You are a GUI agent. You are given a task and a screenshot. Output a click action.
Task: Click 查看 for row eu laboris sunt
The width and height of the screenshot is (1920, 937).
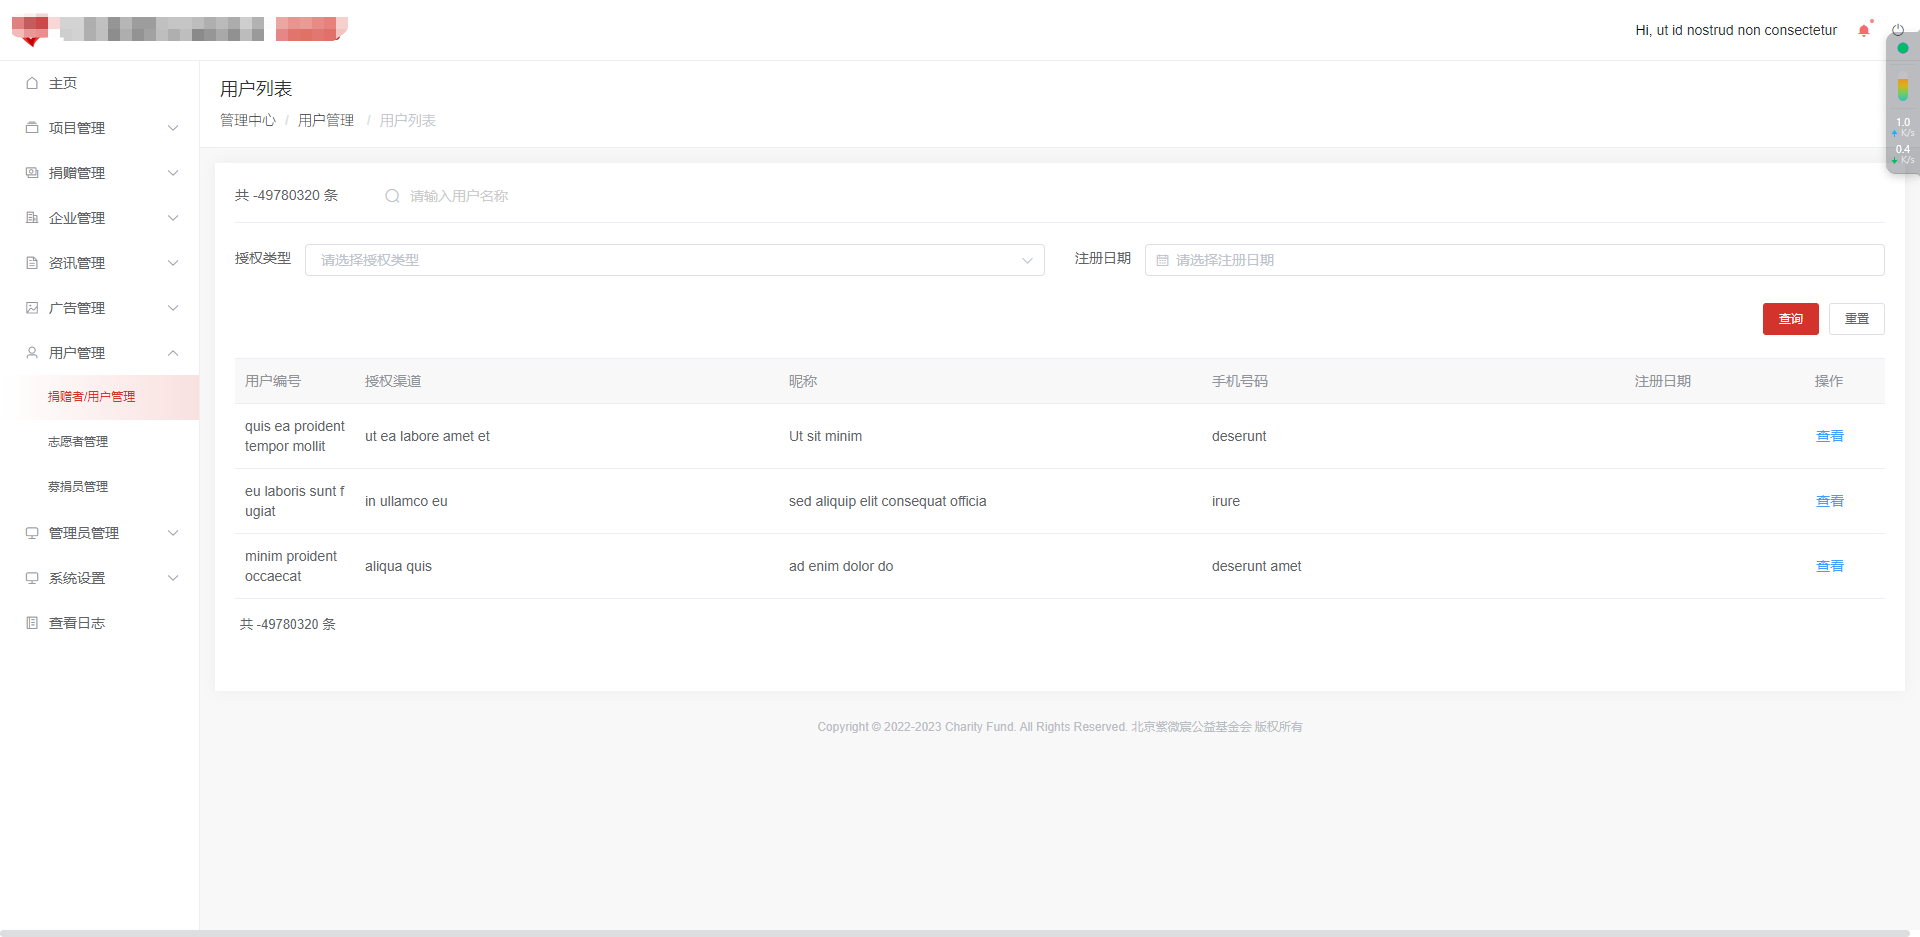tap(1830, 501)
